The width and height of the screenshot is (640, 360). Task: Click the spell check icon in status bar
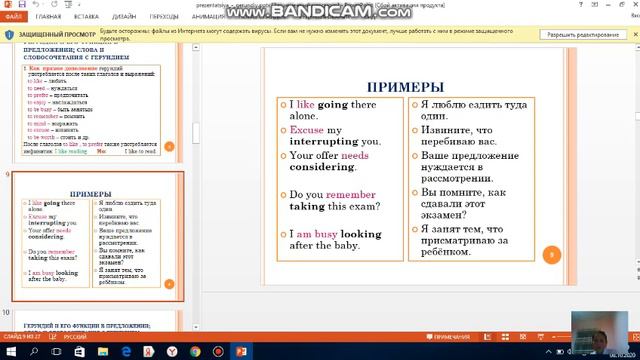click(x=53, y=337)
